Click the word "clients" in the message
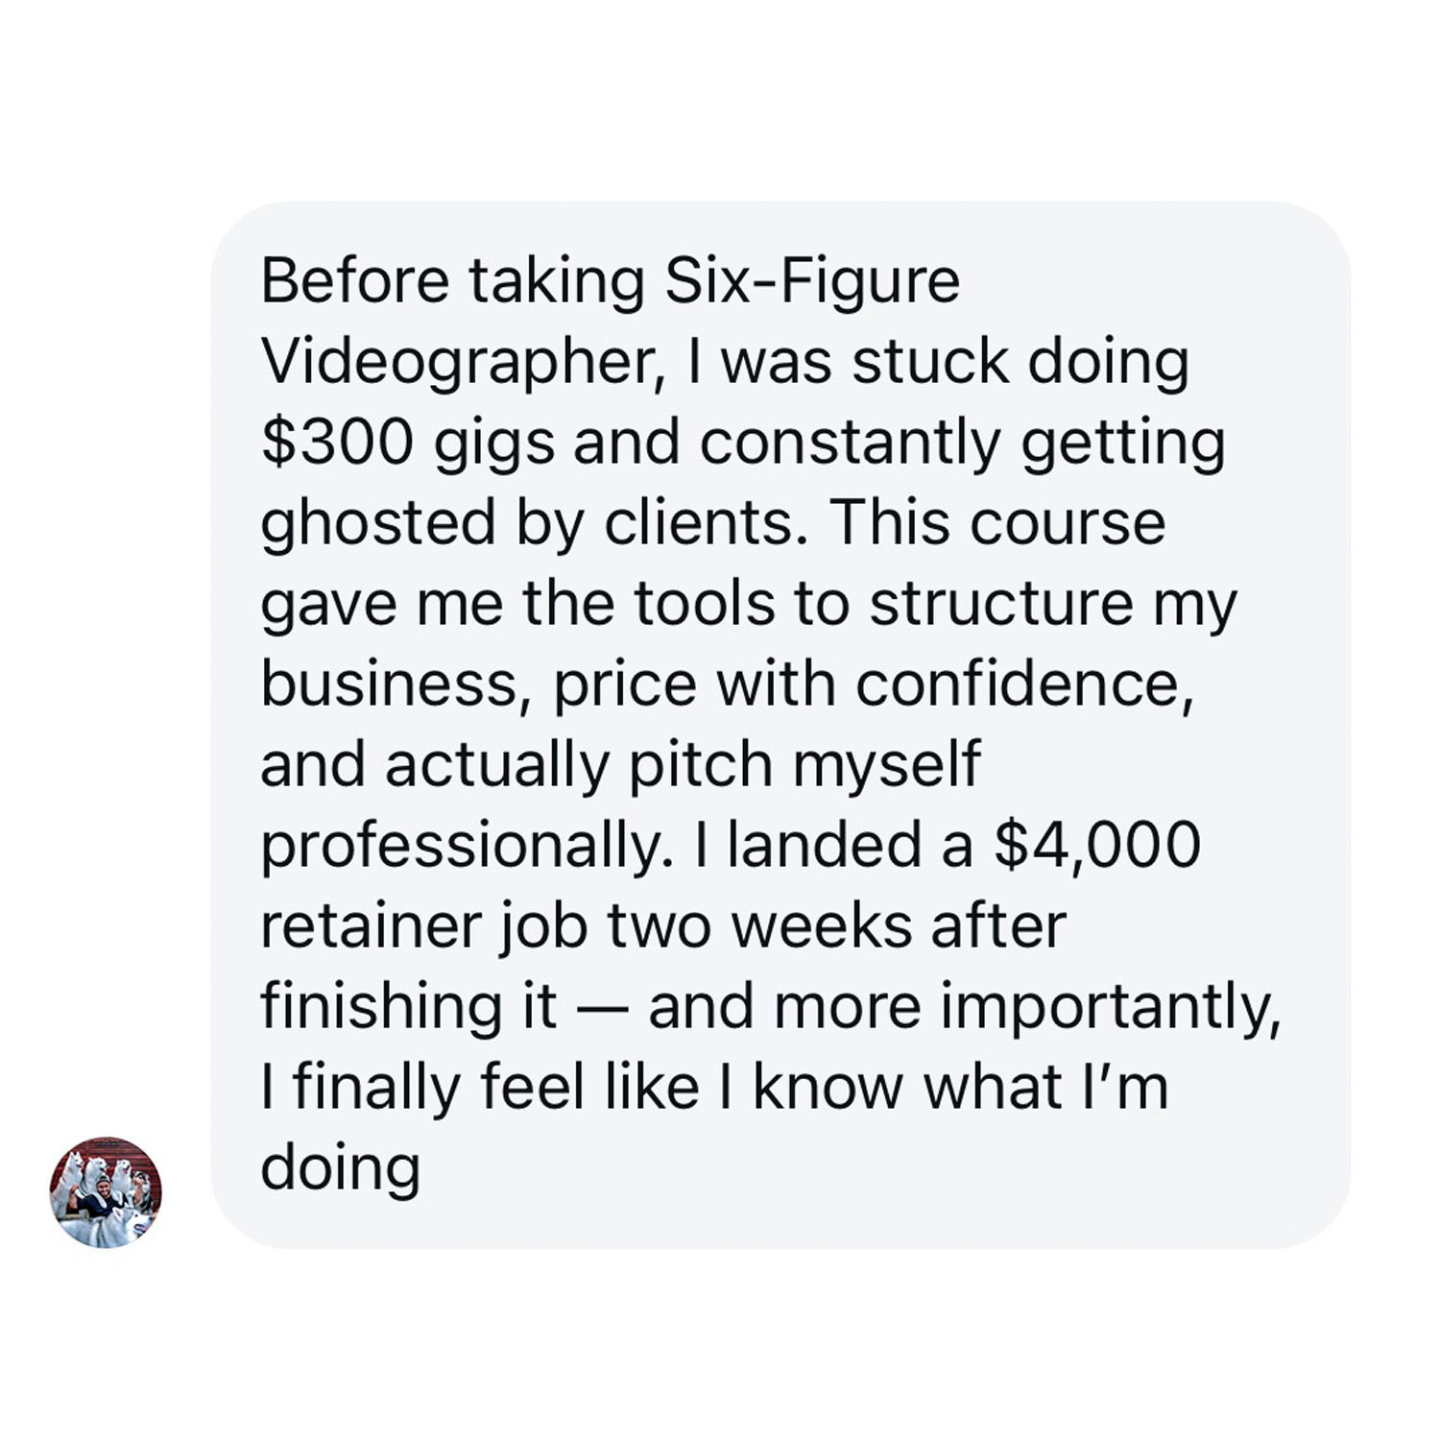Screen dimensions: 1440x1440 [x=703, y=523]
